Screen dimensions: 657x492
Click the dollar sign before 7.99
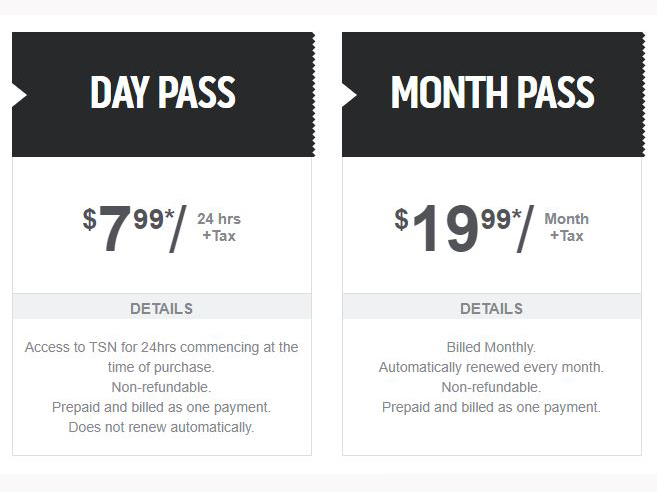89,219
